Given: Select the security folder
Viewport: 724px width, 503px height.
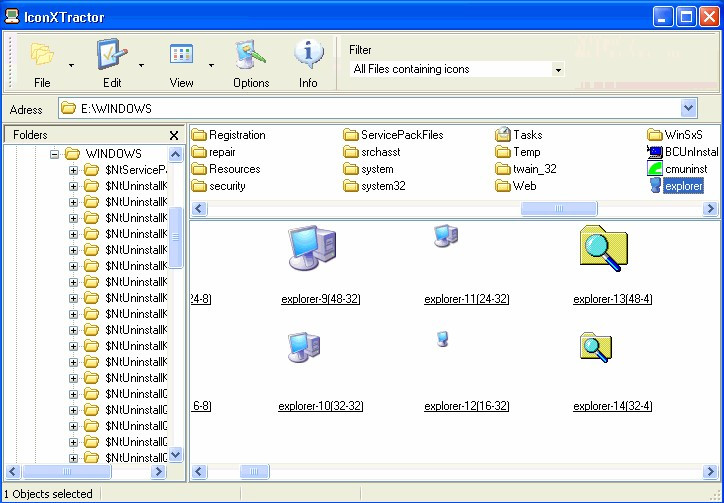Looking at the screenshot, I should (219, 186).
